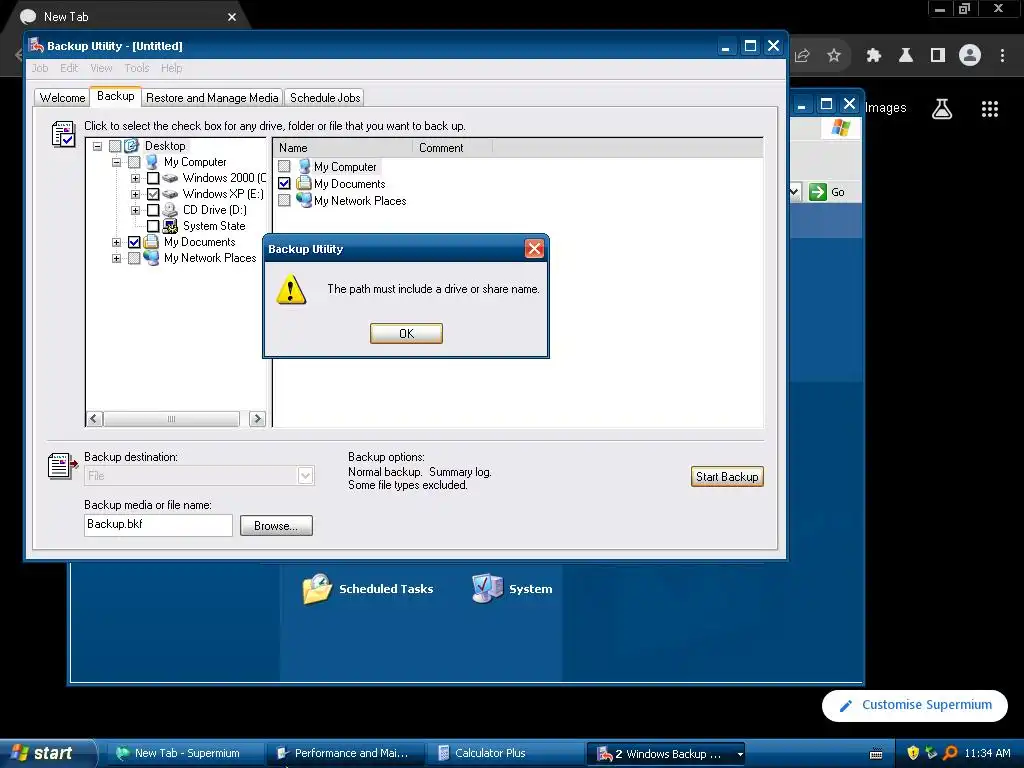This screenshot has height=768, width=1024.
Task: Uncheck the Windows XP (E:) checkbox
Action: pos(153,194)
